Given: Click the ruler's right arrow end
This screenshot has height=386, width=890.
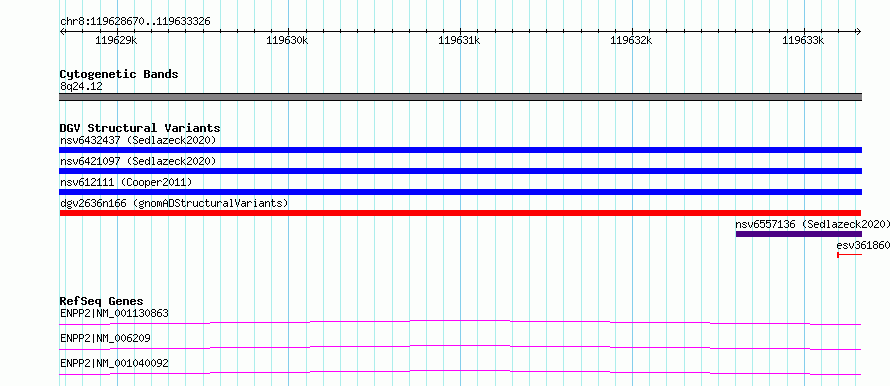Looking at the screenshot, I should [x=858, y=31].
